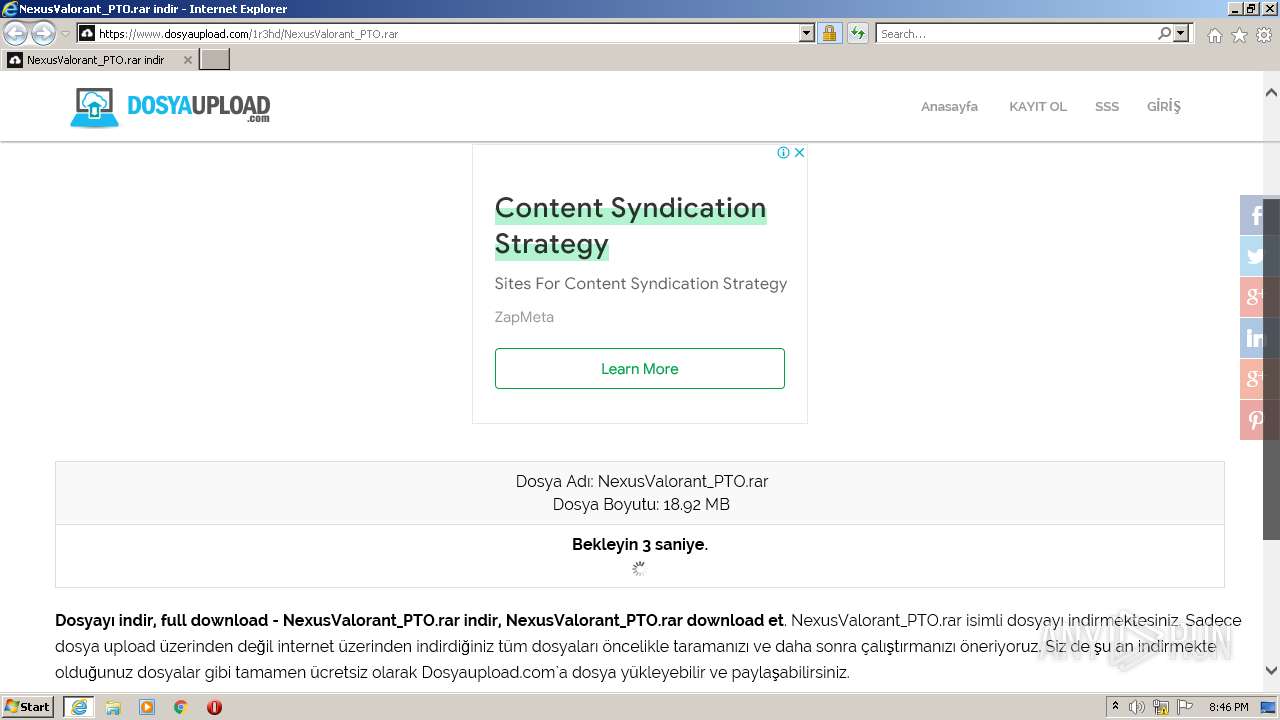Open Internet Explorer taskbar icon
This screenshot has width=1280, height=720.
[x=79, y=707]
